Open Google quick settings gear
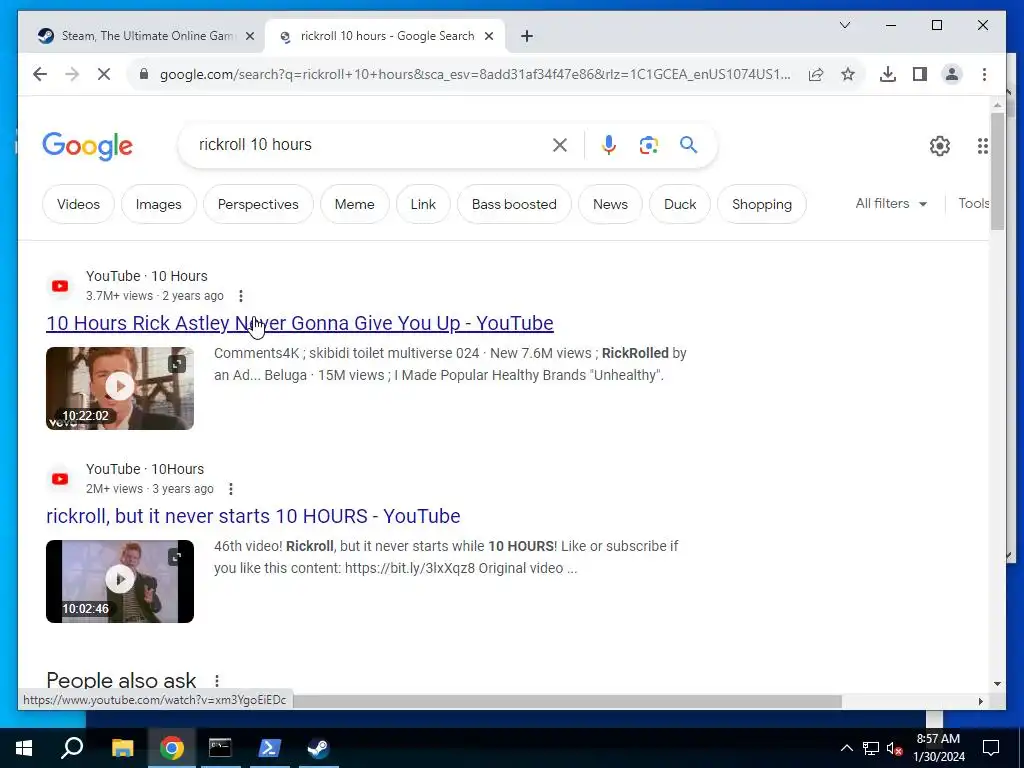 click(940, 146)
